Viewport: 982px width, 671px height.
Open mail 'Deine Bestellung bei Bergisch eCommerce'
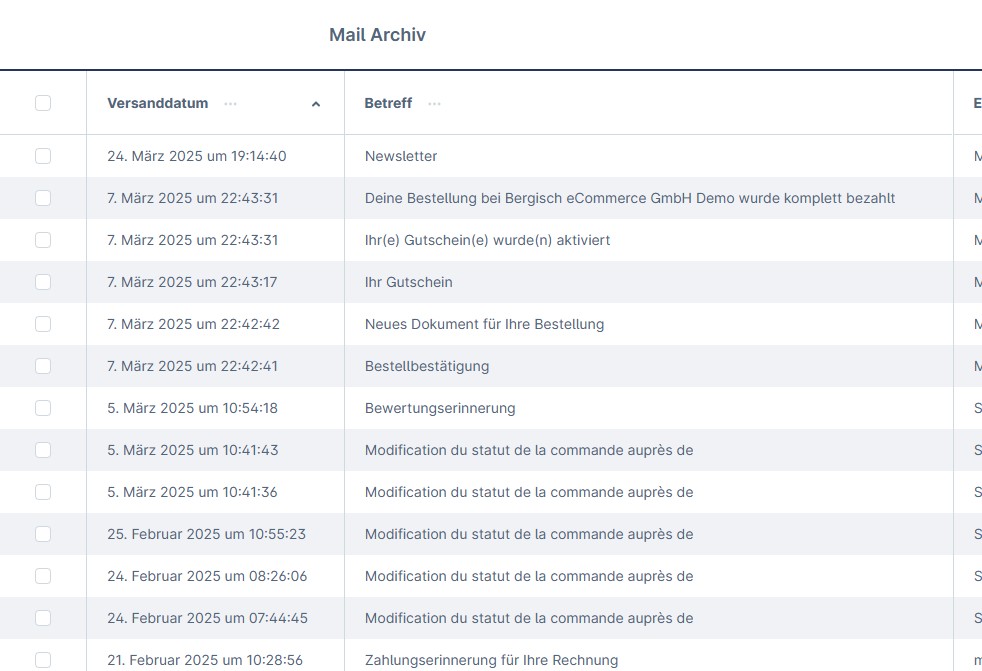(x=629, y=198)
